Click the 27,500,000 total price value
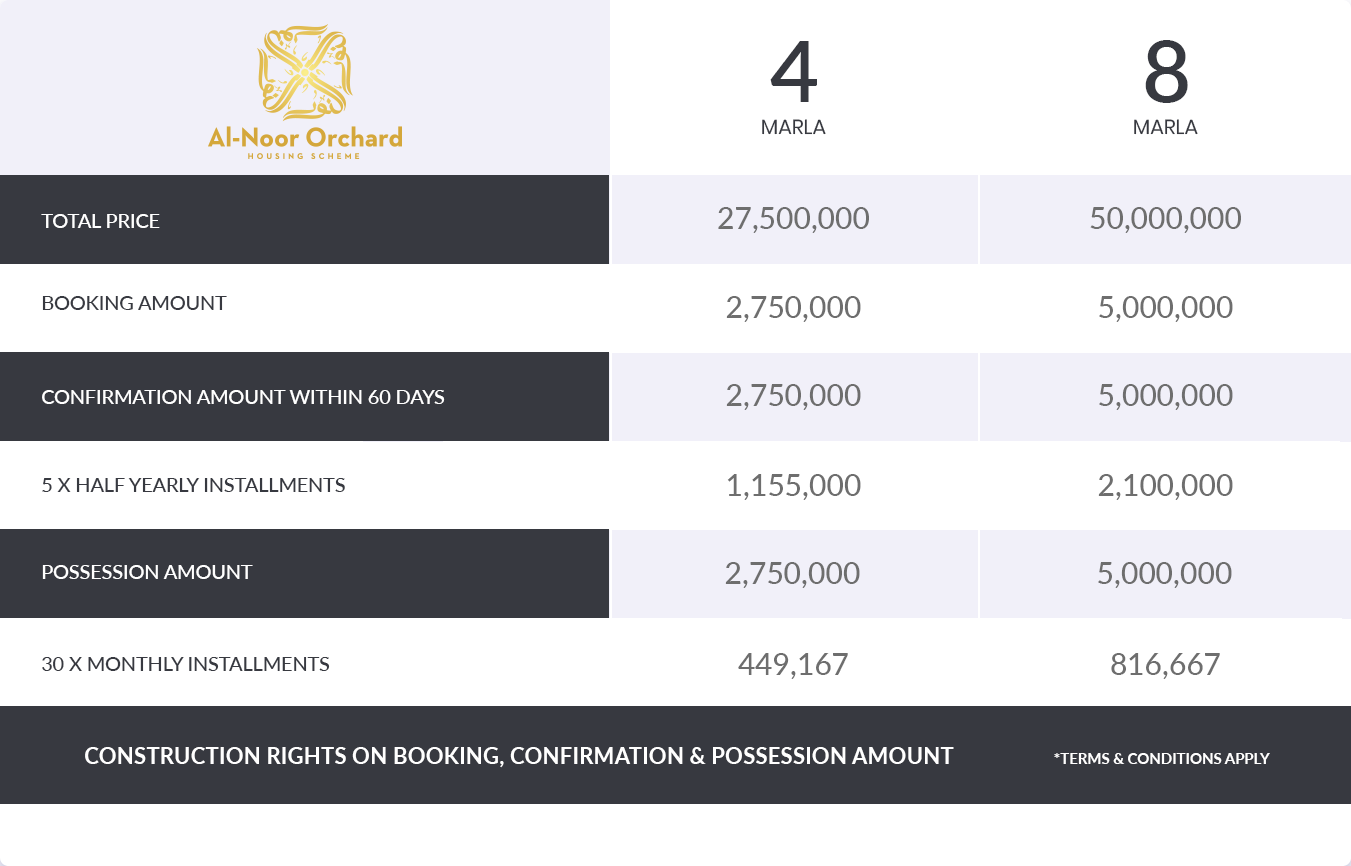This screenshot has width=1351, height=866. (793, 219)
